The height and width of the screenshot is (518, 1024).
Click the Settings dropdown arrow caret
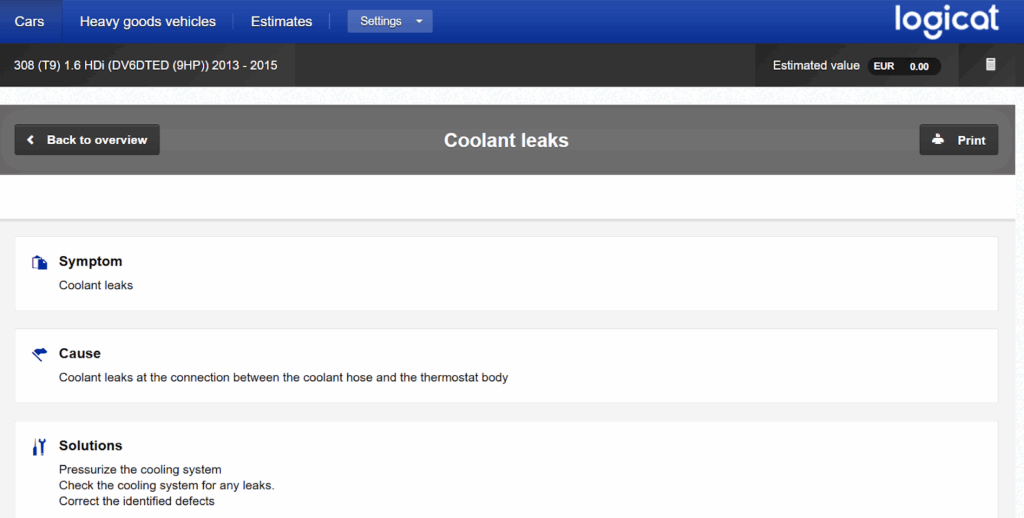tap(419, 21)
